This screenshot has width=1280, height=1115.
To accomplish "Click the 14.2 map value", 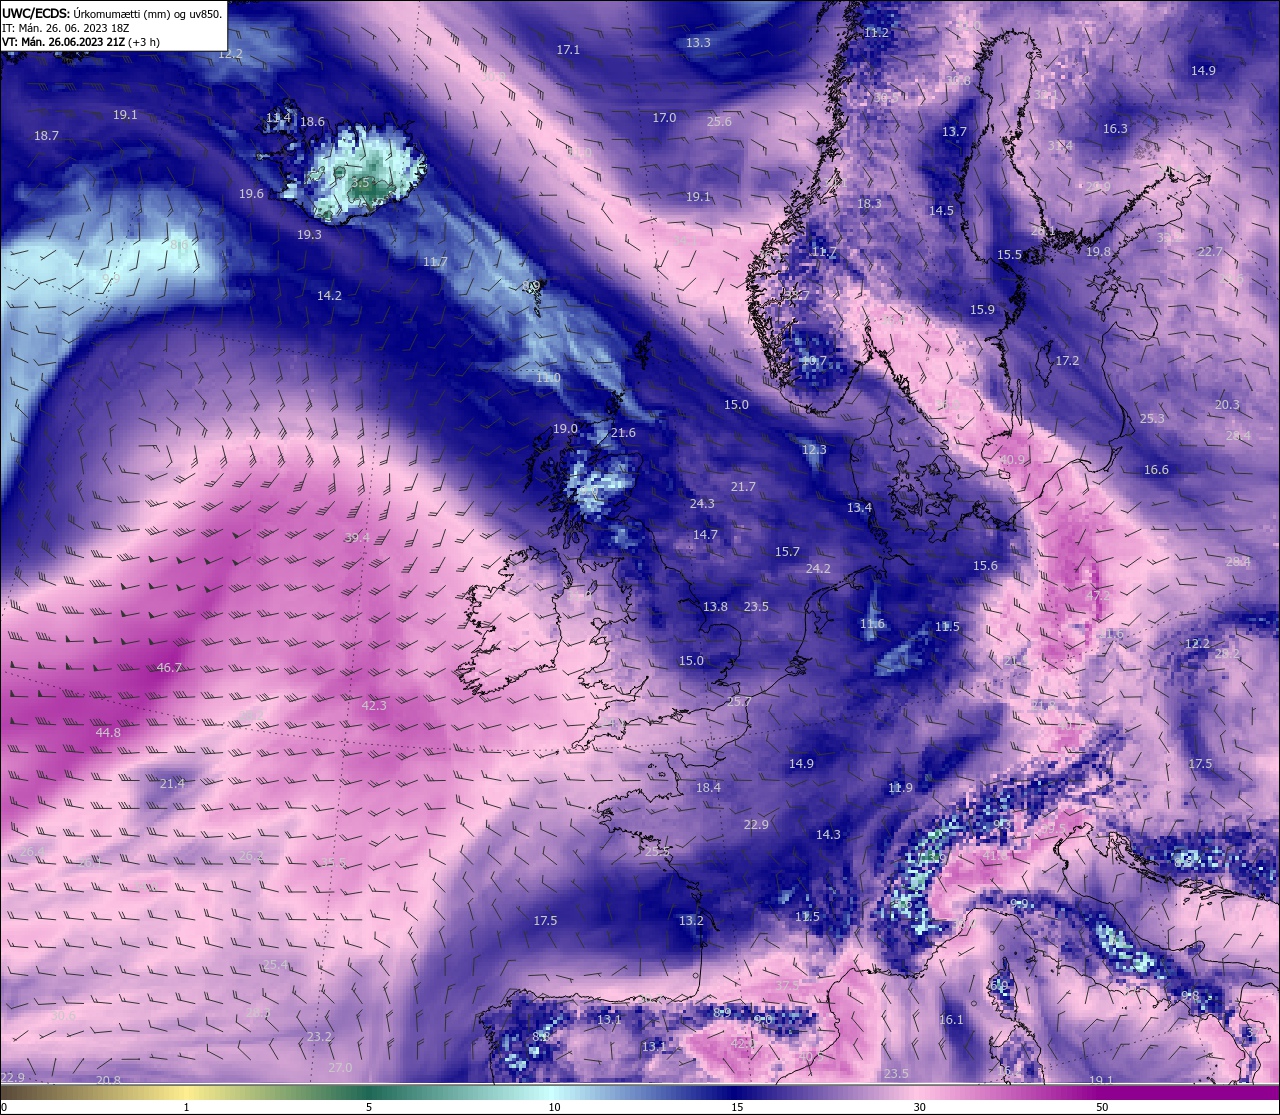I will pyautogui.click(x=329, y=296).
